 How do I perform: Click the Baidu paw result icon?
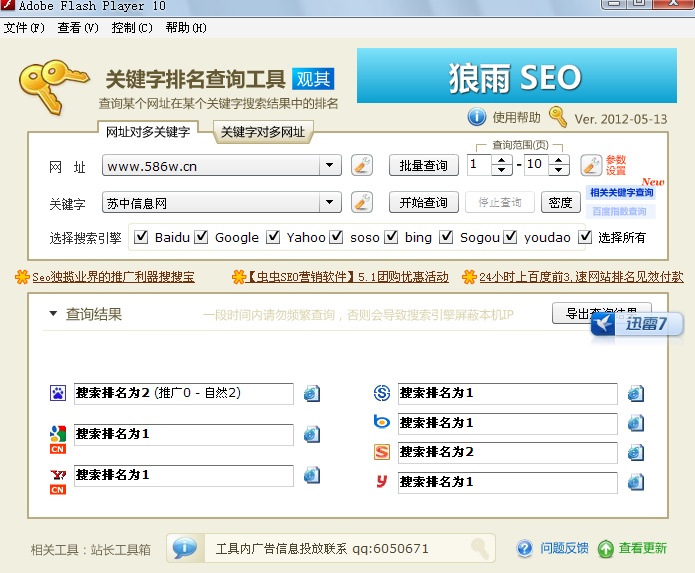click(58, 393)
